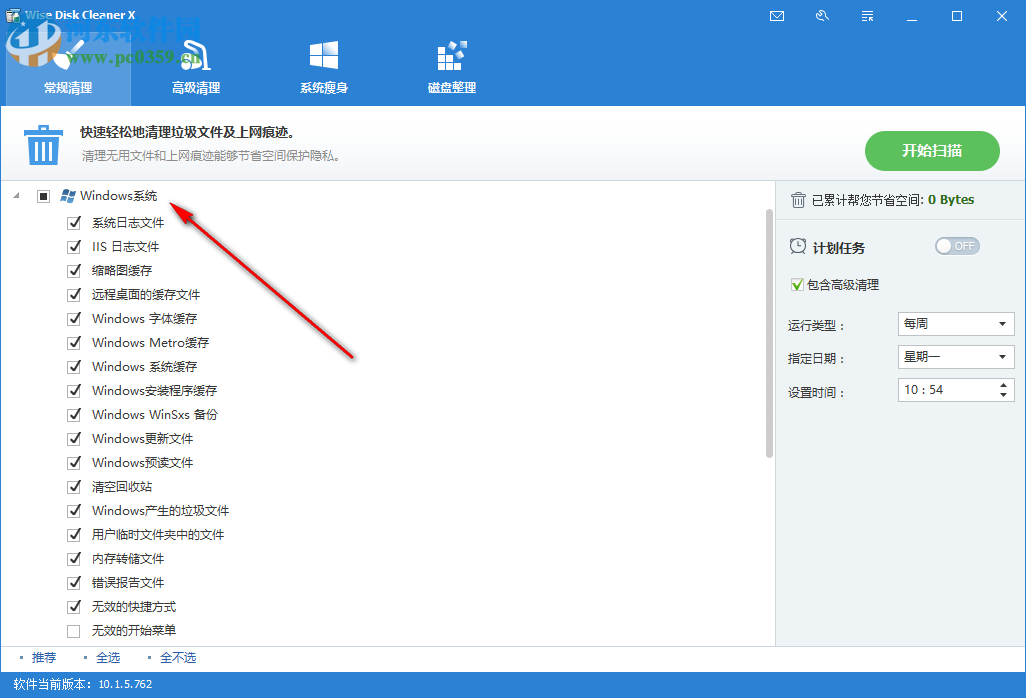Click the 0 Bytes saved space value

951,200
